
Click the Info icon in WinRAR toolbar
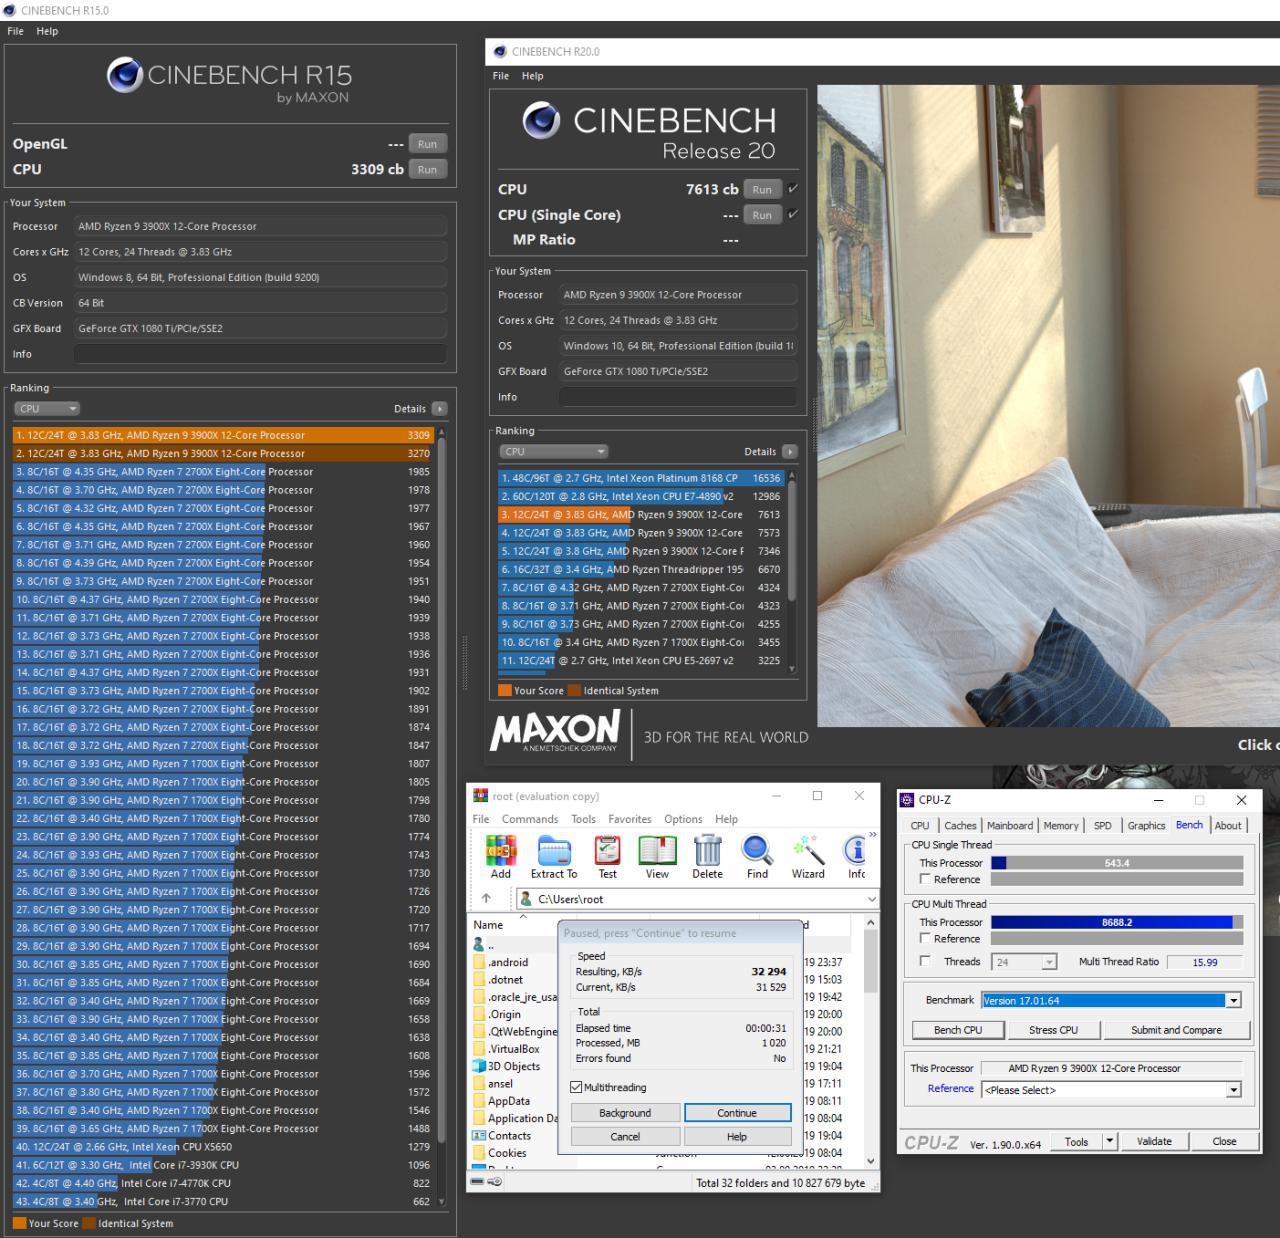click(x=856, y=850)
